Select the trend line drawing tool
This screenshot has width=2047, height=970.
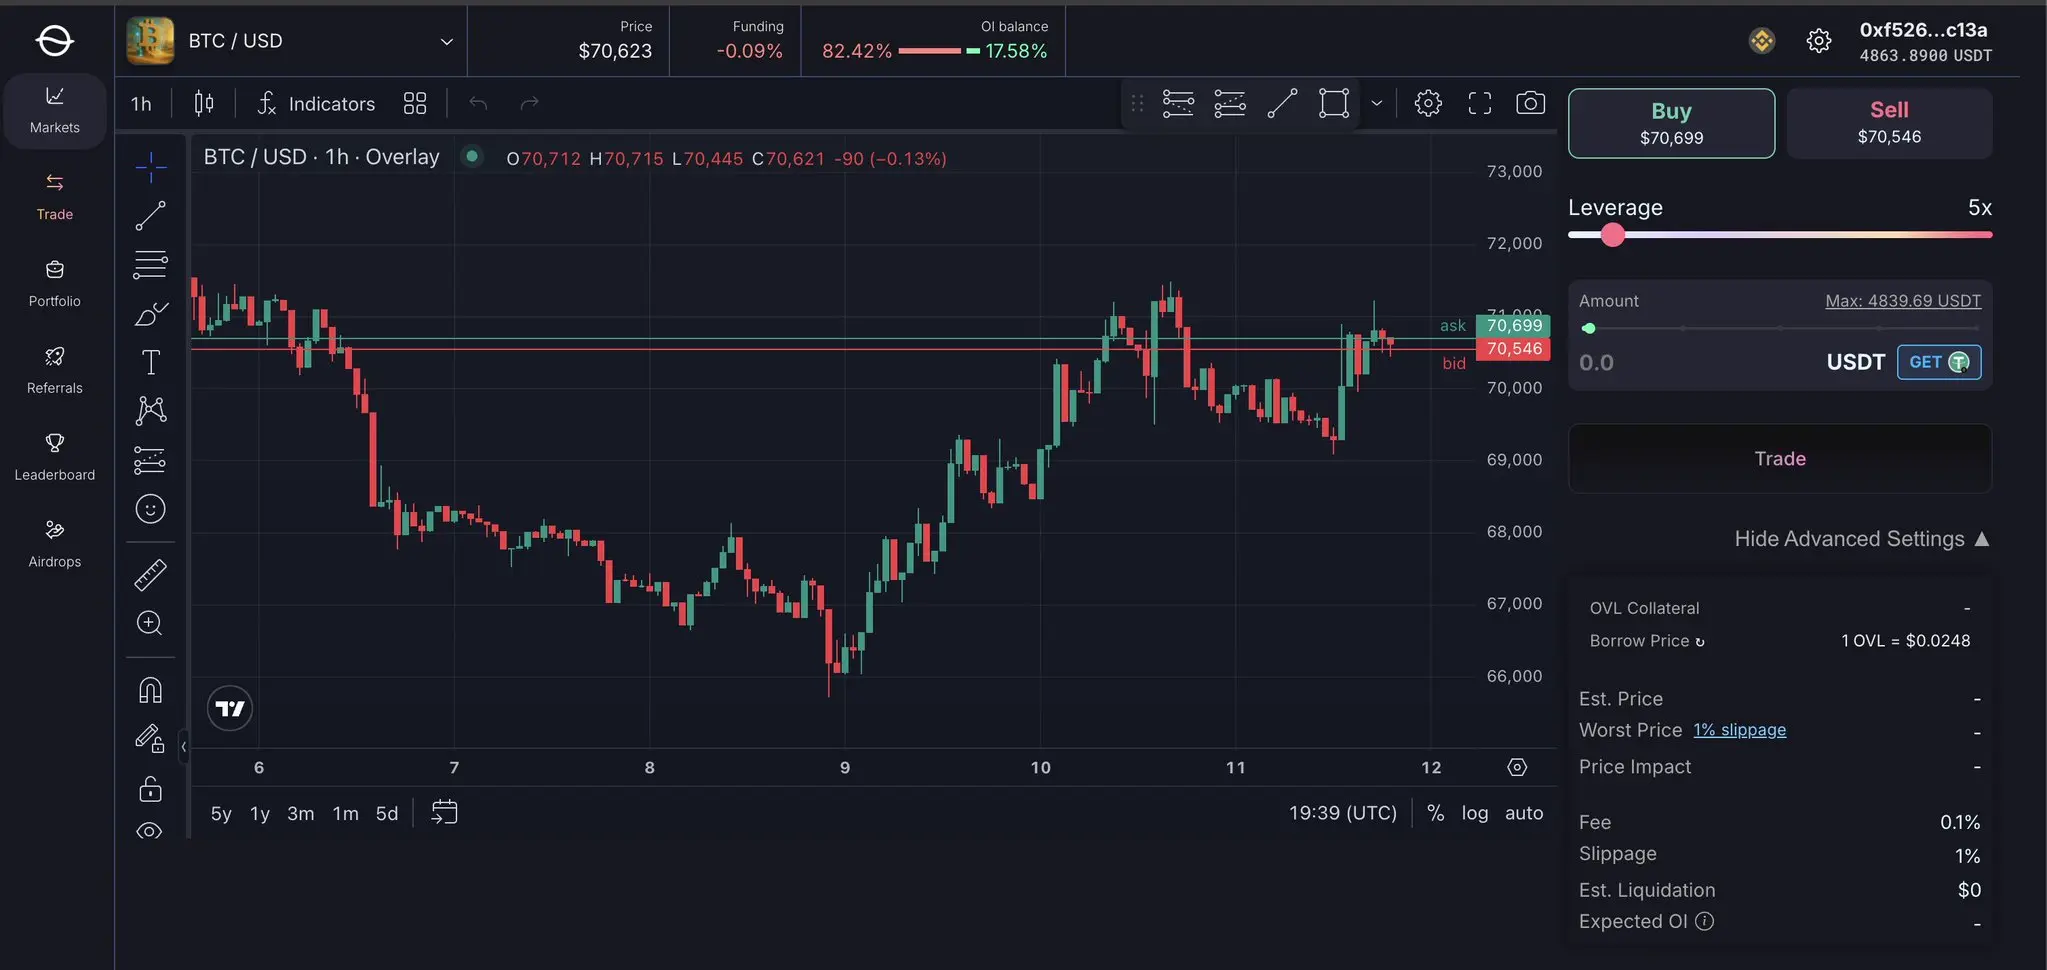[x=151, y=216]
